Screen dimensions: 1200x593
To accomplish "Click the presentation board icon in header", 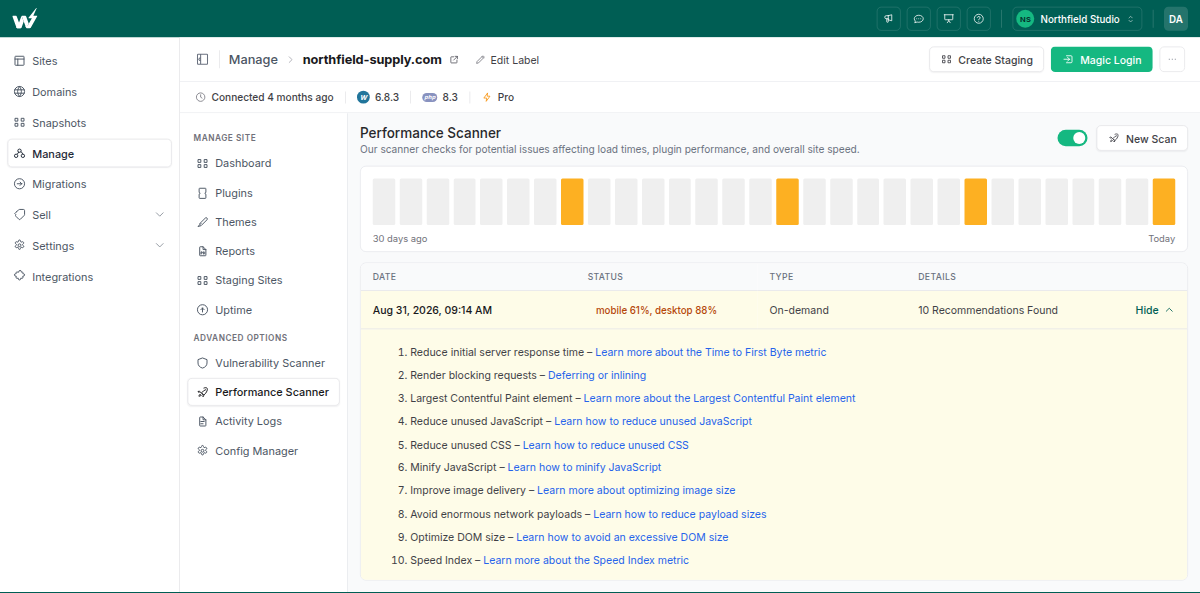I will coord(948,18).
